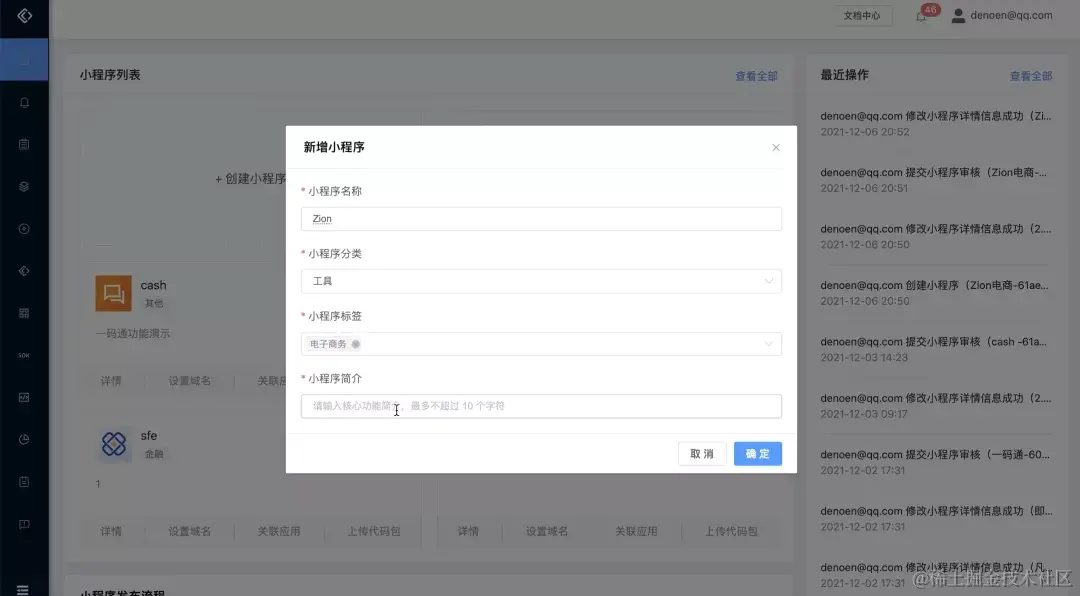Click the pie chart icon in the sidebar

click(x=22, y=438)
